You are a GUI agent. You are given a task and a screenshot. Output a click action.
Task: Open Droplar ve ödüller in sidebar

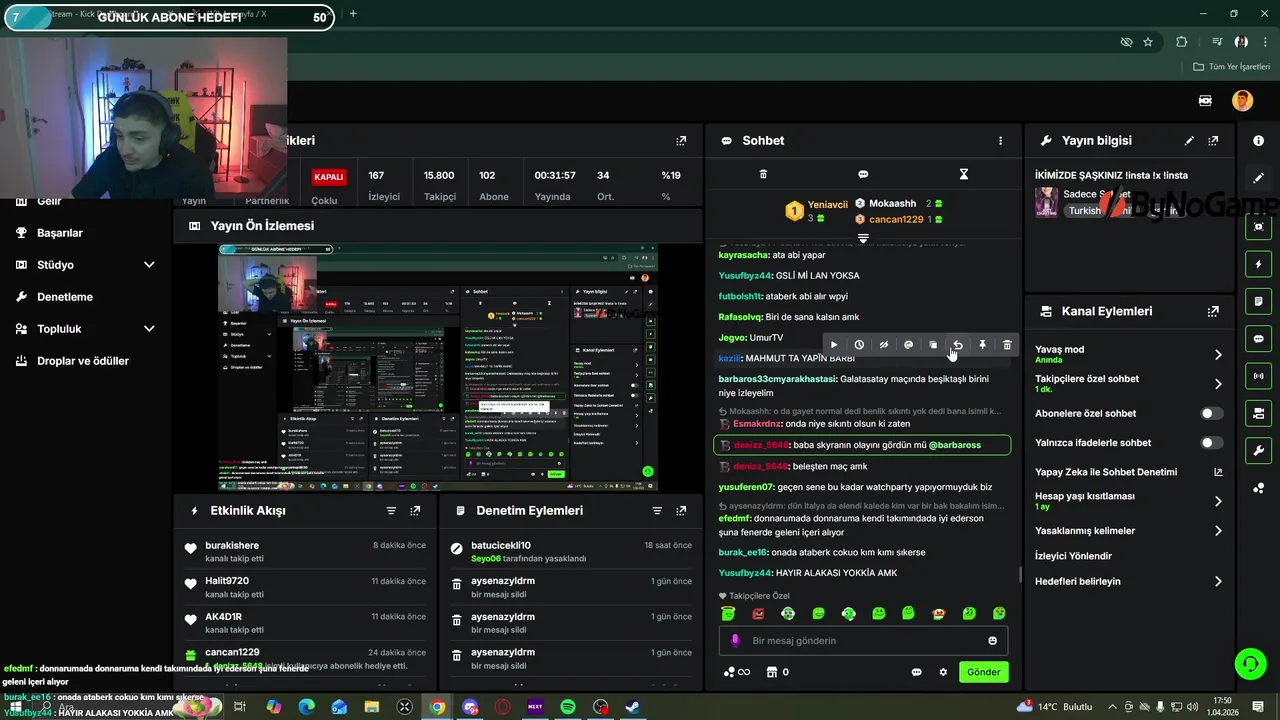(x=83, y=361)
